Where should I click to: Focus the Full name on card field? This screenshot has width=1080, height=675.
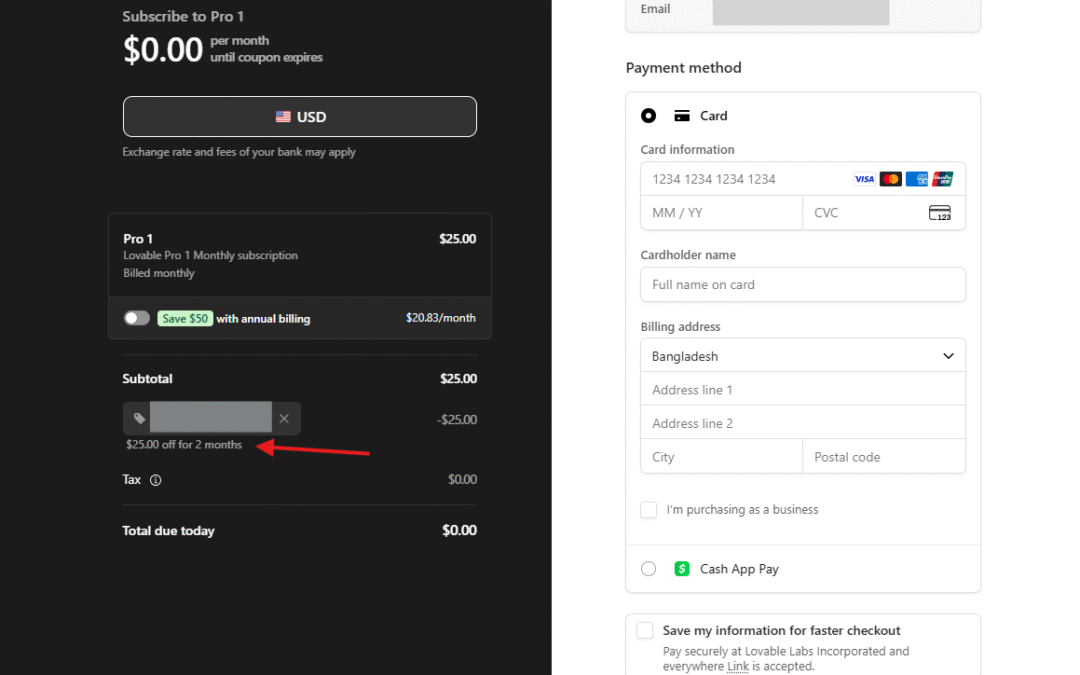pos(802,285)
